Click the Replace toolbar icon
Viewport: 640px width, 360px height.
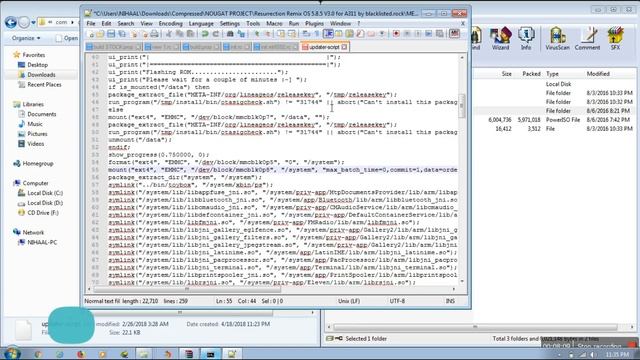tap(241, 34)
